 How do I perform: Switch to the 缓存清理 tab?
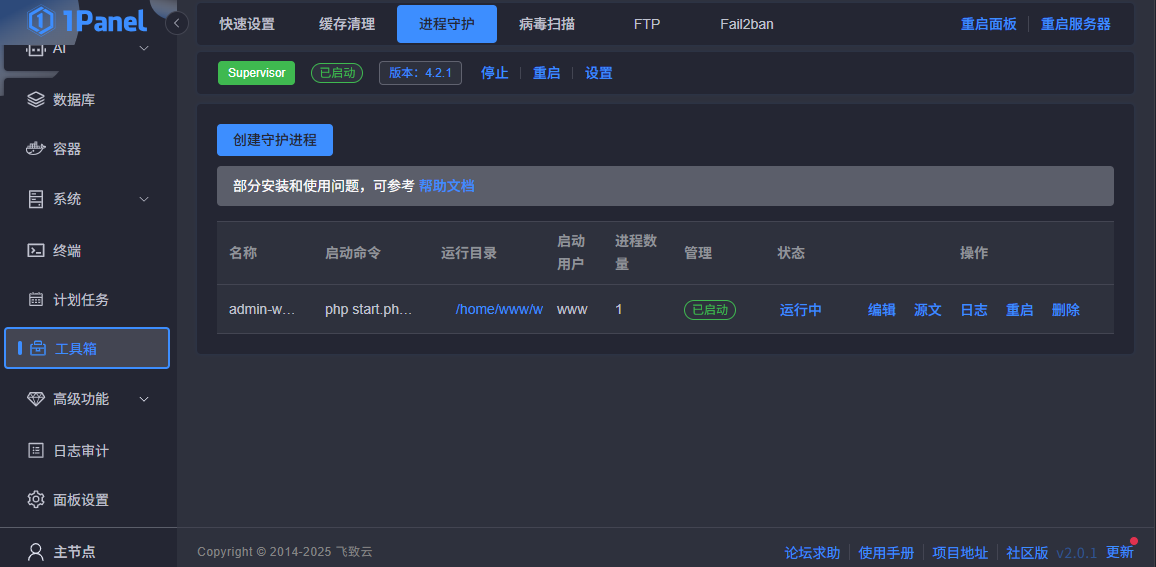(x=347, y=24)
